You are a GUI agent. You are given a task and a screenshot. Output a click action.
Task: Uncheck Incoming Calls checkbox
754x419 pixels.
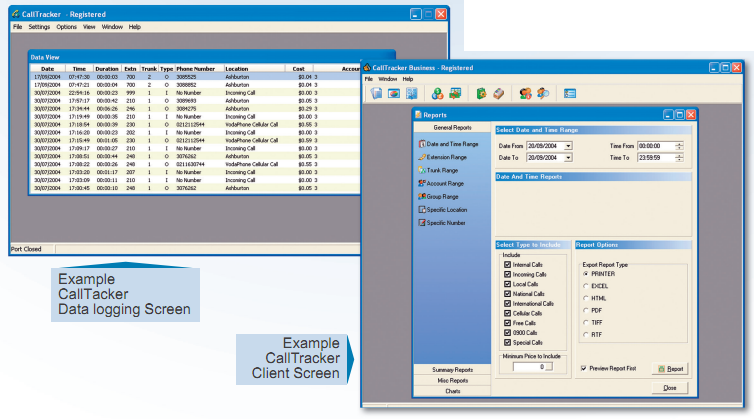507,274
